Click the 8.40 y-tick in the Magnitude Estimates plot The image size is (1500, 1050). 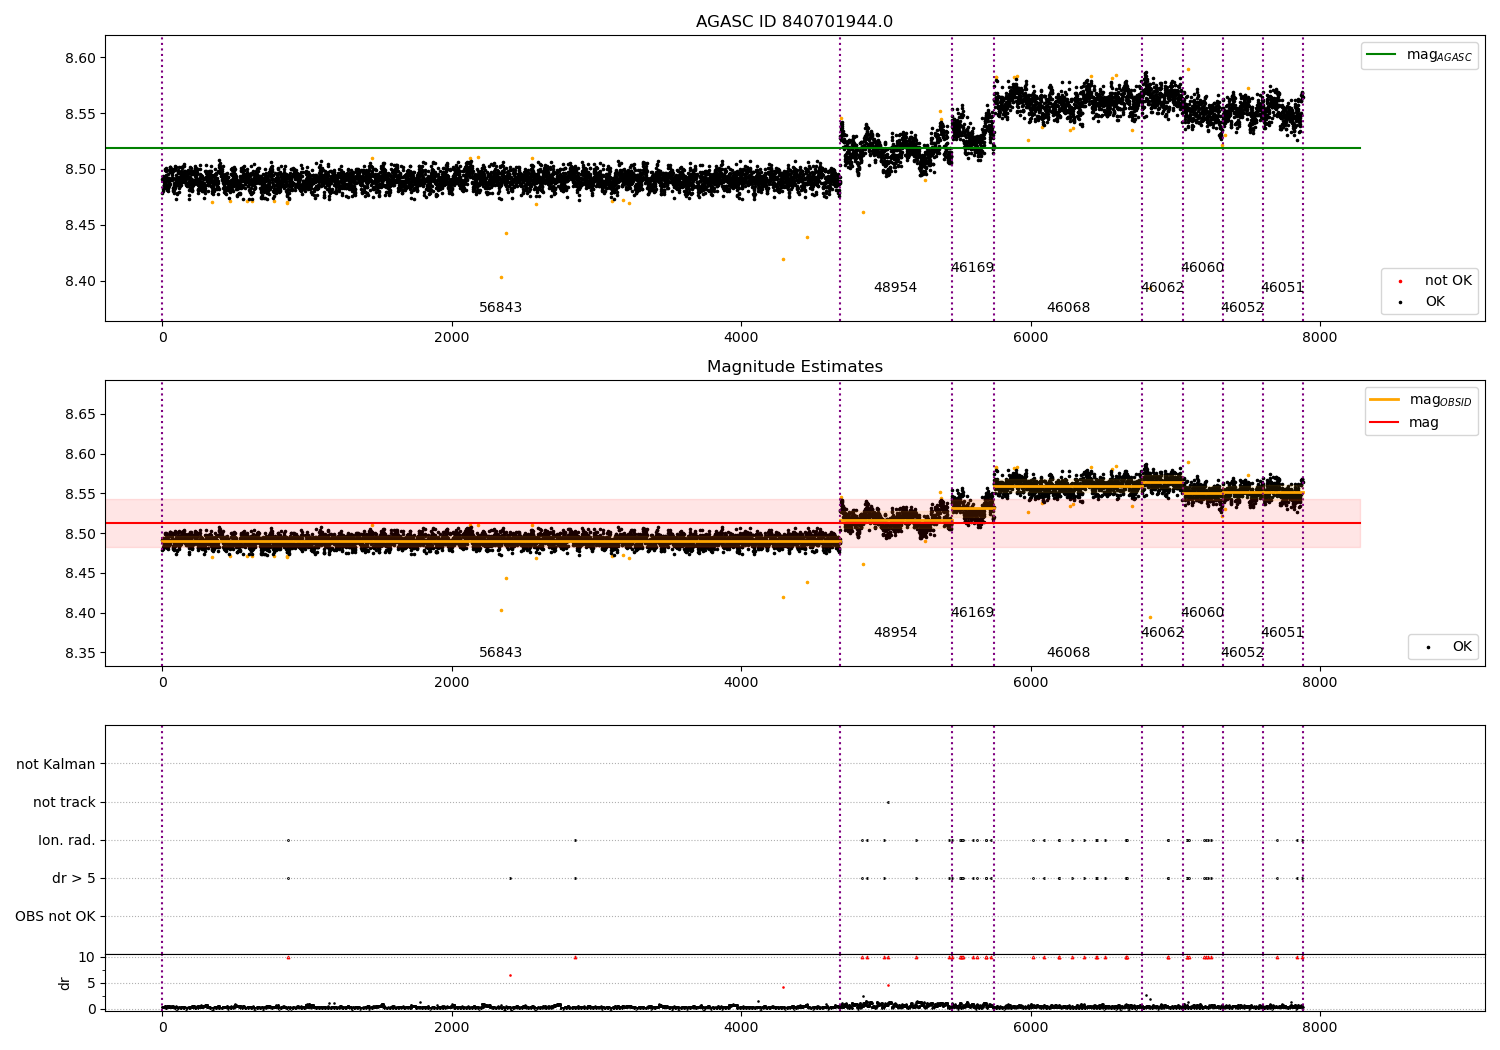[80, 614]
